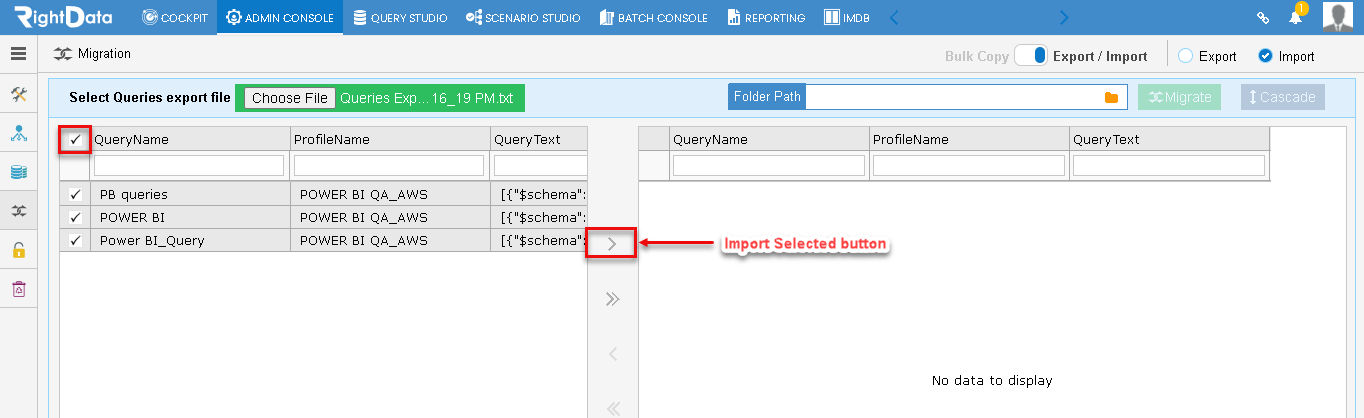Screen dimensions: 1364x418
Task: Select the Export radio button
Action: click(x=1185, y=56)
